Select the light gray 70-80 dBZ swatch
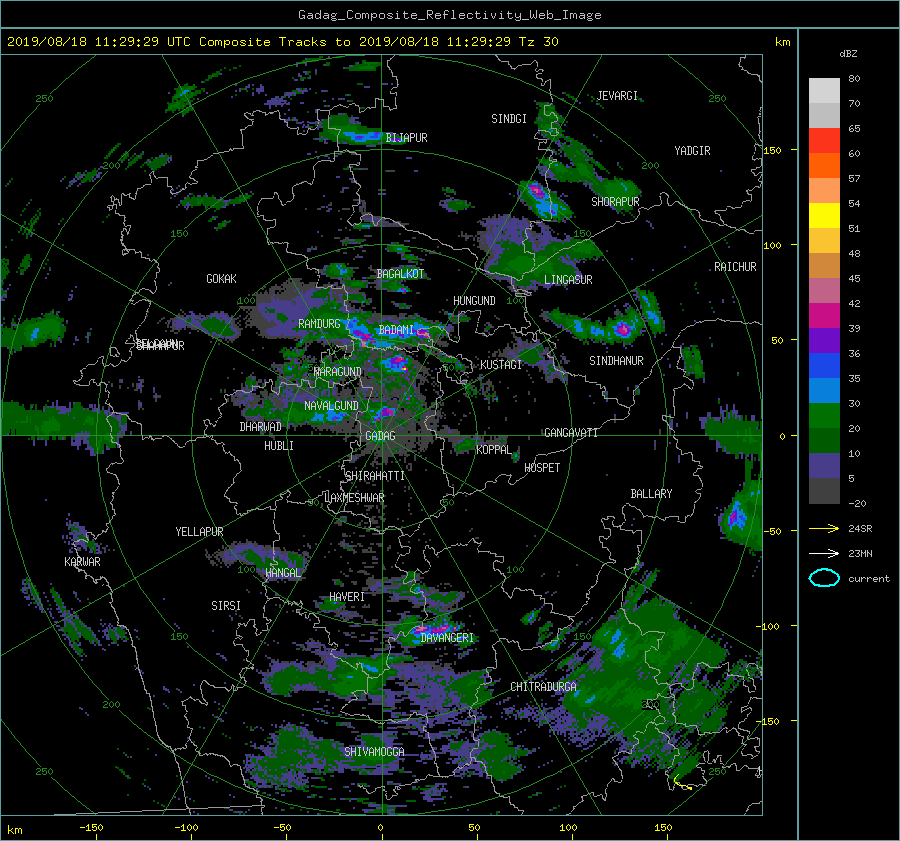 pyautogui.click(x=824, y=91)
